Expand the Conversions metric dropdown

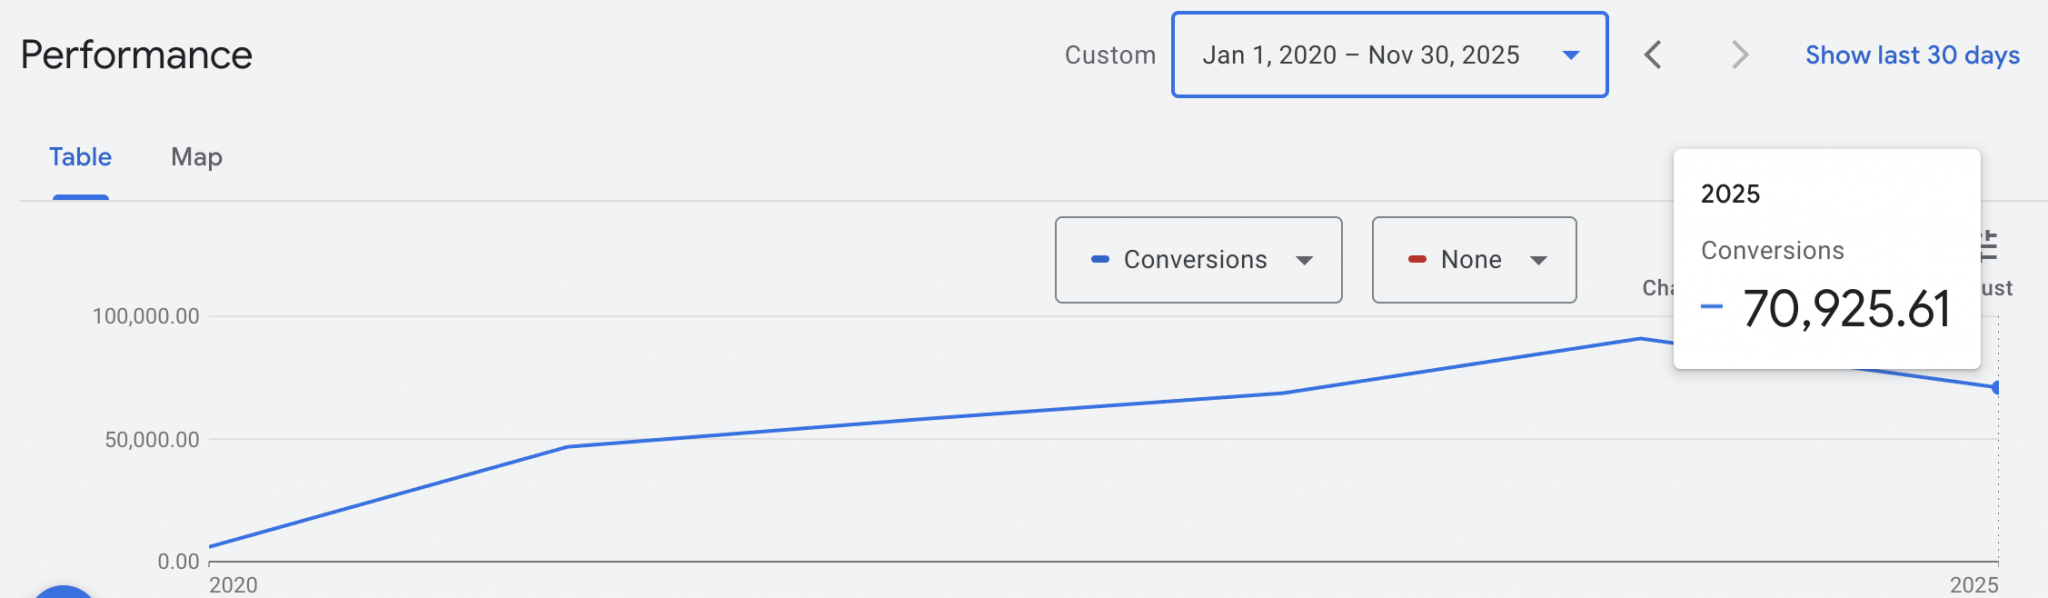tap(1197, 260)
